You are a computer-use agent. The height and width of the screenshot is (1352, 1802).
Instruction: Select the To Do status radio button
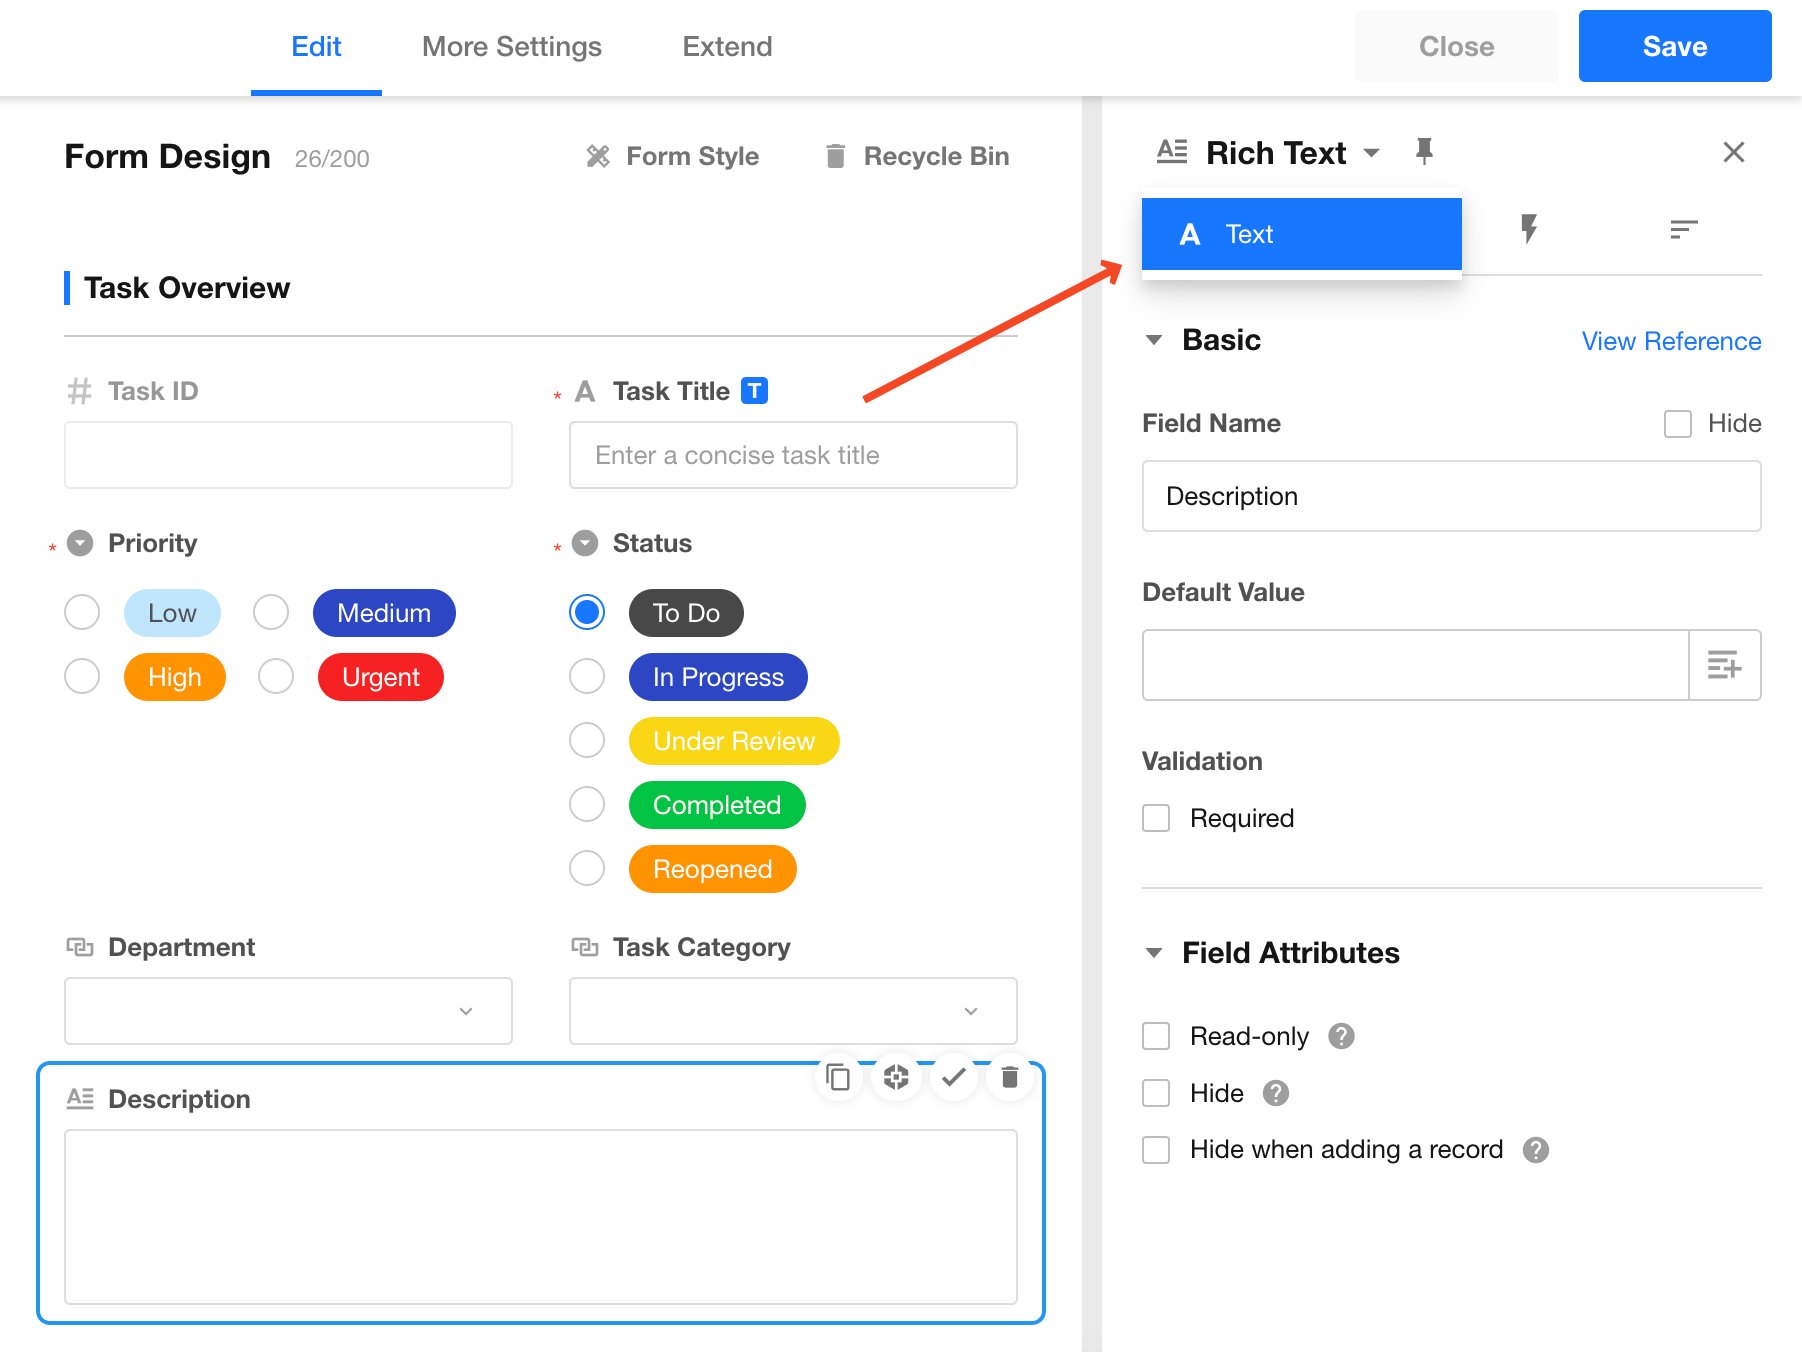tap(587, 612)
